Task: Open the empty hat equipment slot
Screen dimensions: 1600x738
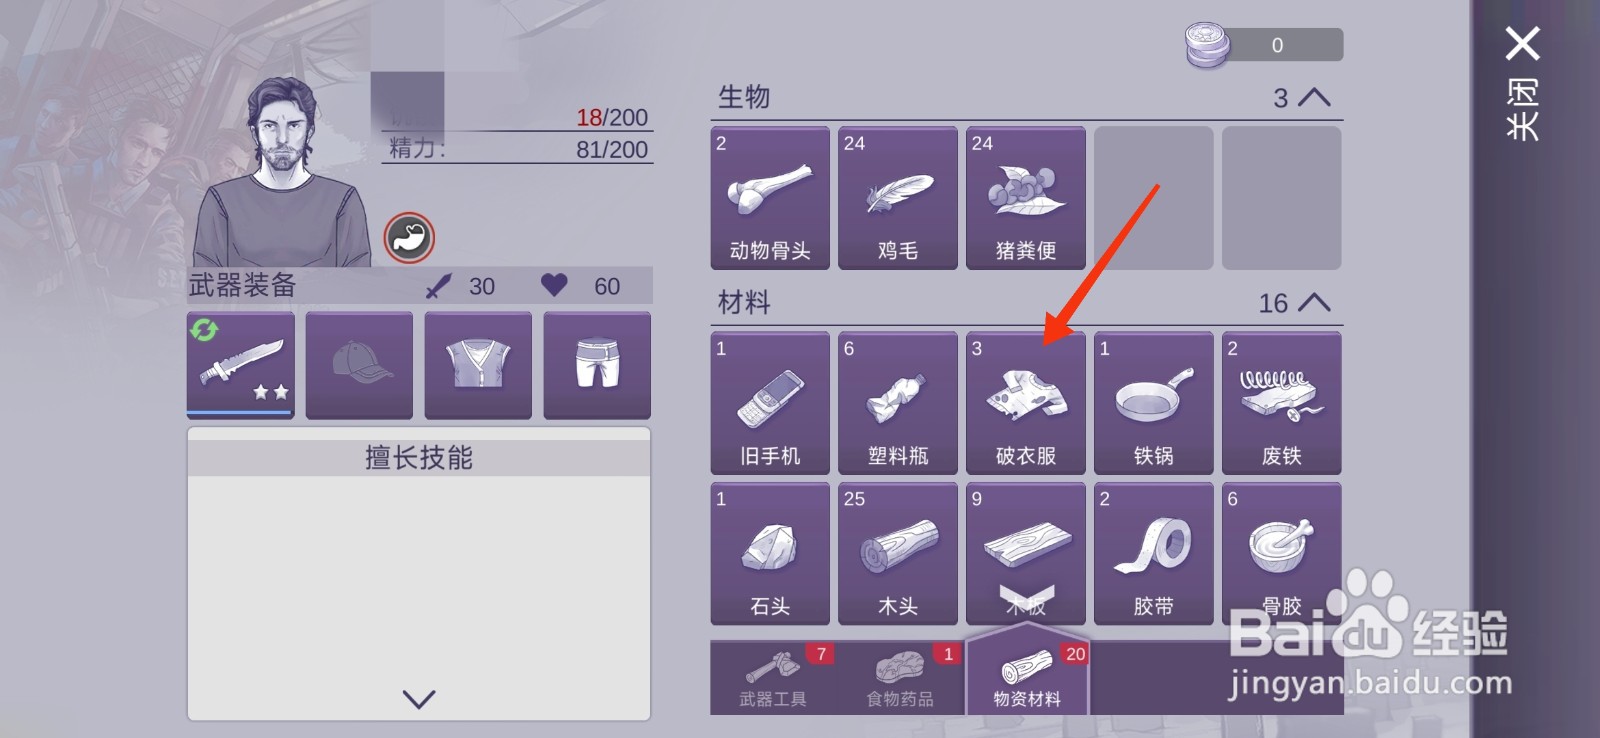Action: coord(359,365)
